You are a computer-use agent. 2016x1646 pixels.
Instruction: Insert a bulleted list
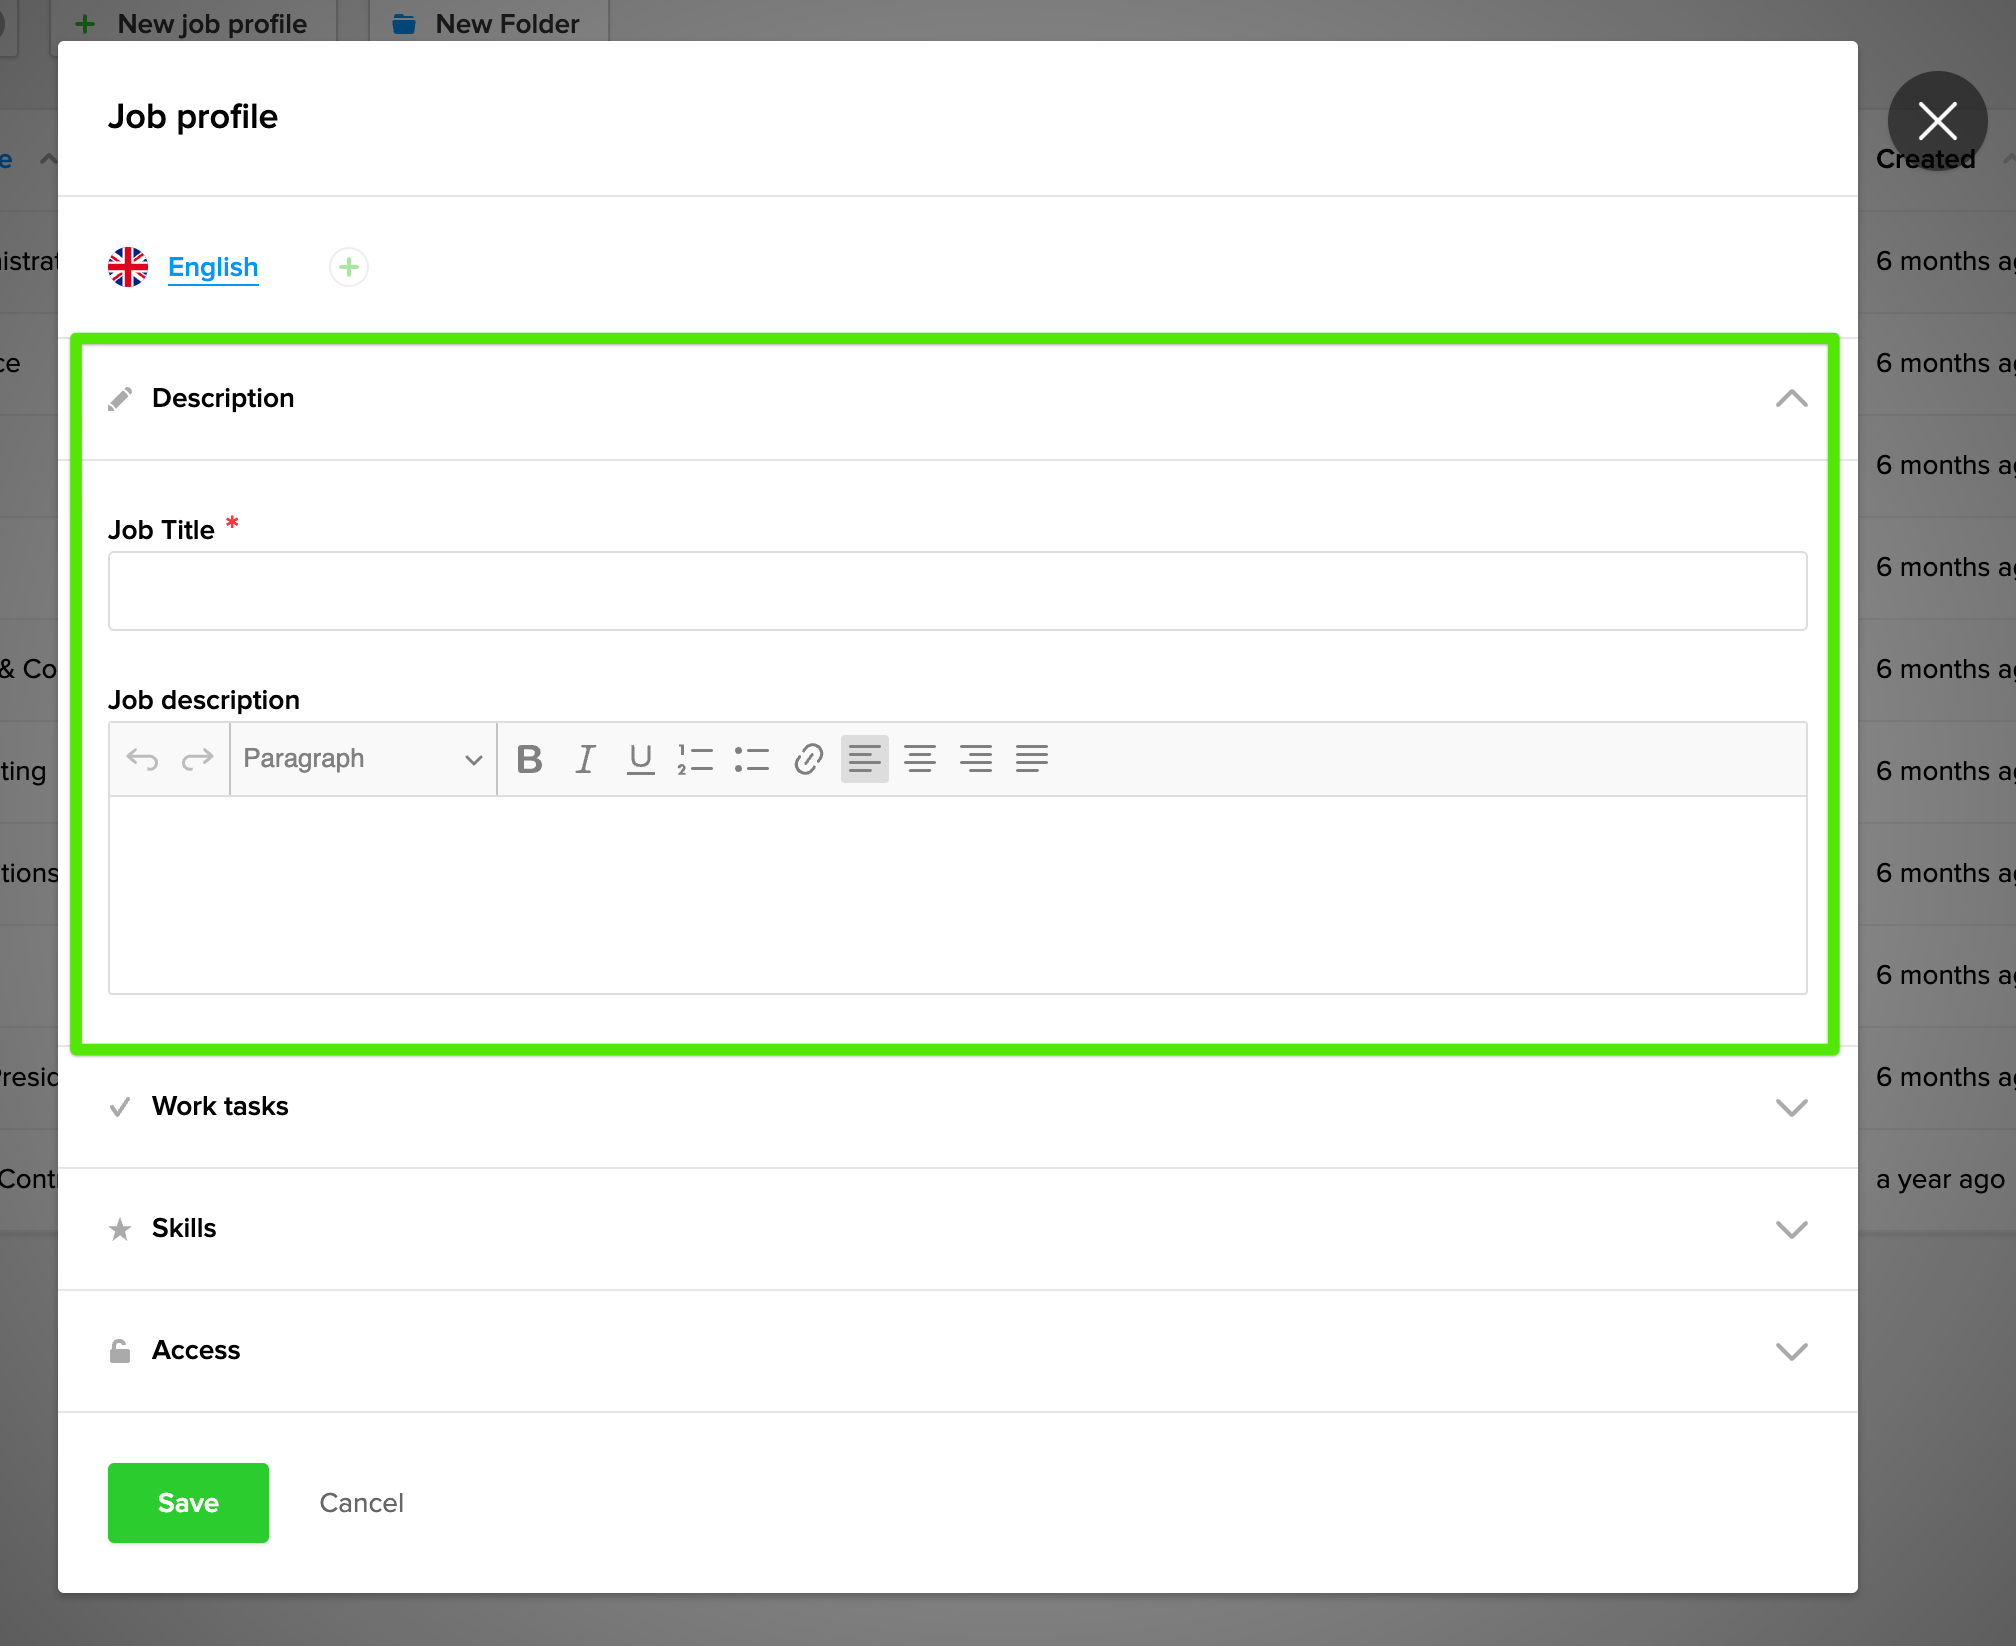click(x=751, y=759)
